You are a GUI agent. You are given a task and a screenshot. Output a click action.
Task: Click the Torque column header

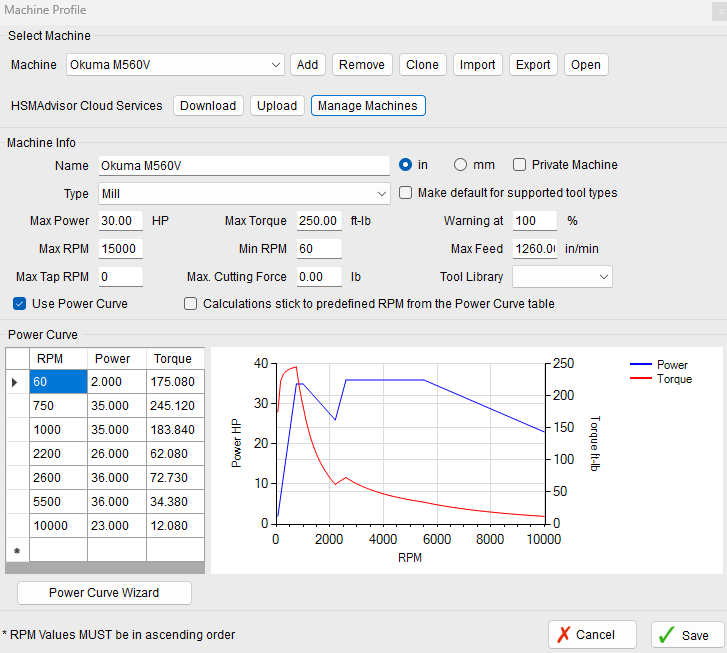(x=175, y=359)
